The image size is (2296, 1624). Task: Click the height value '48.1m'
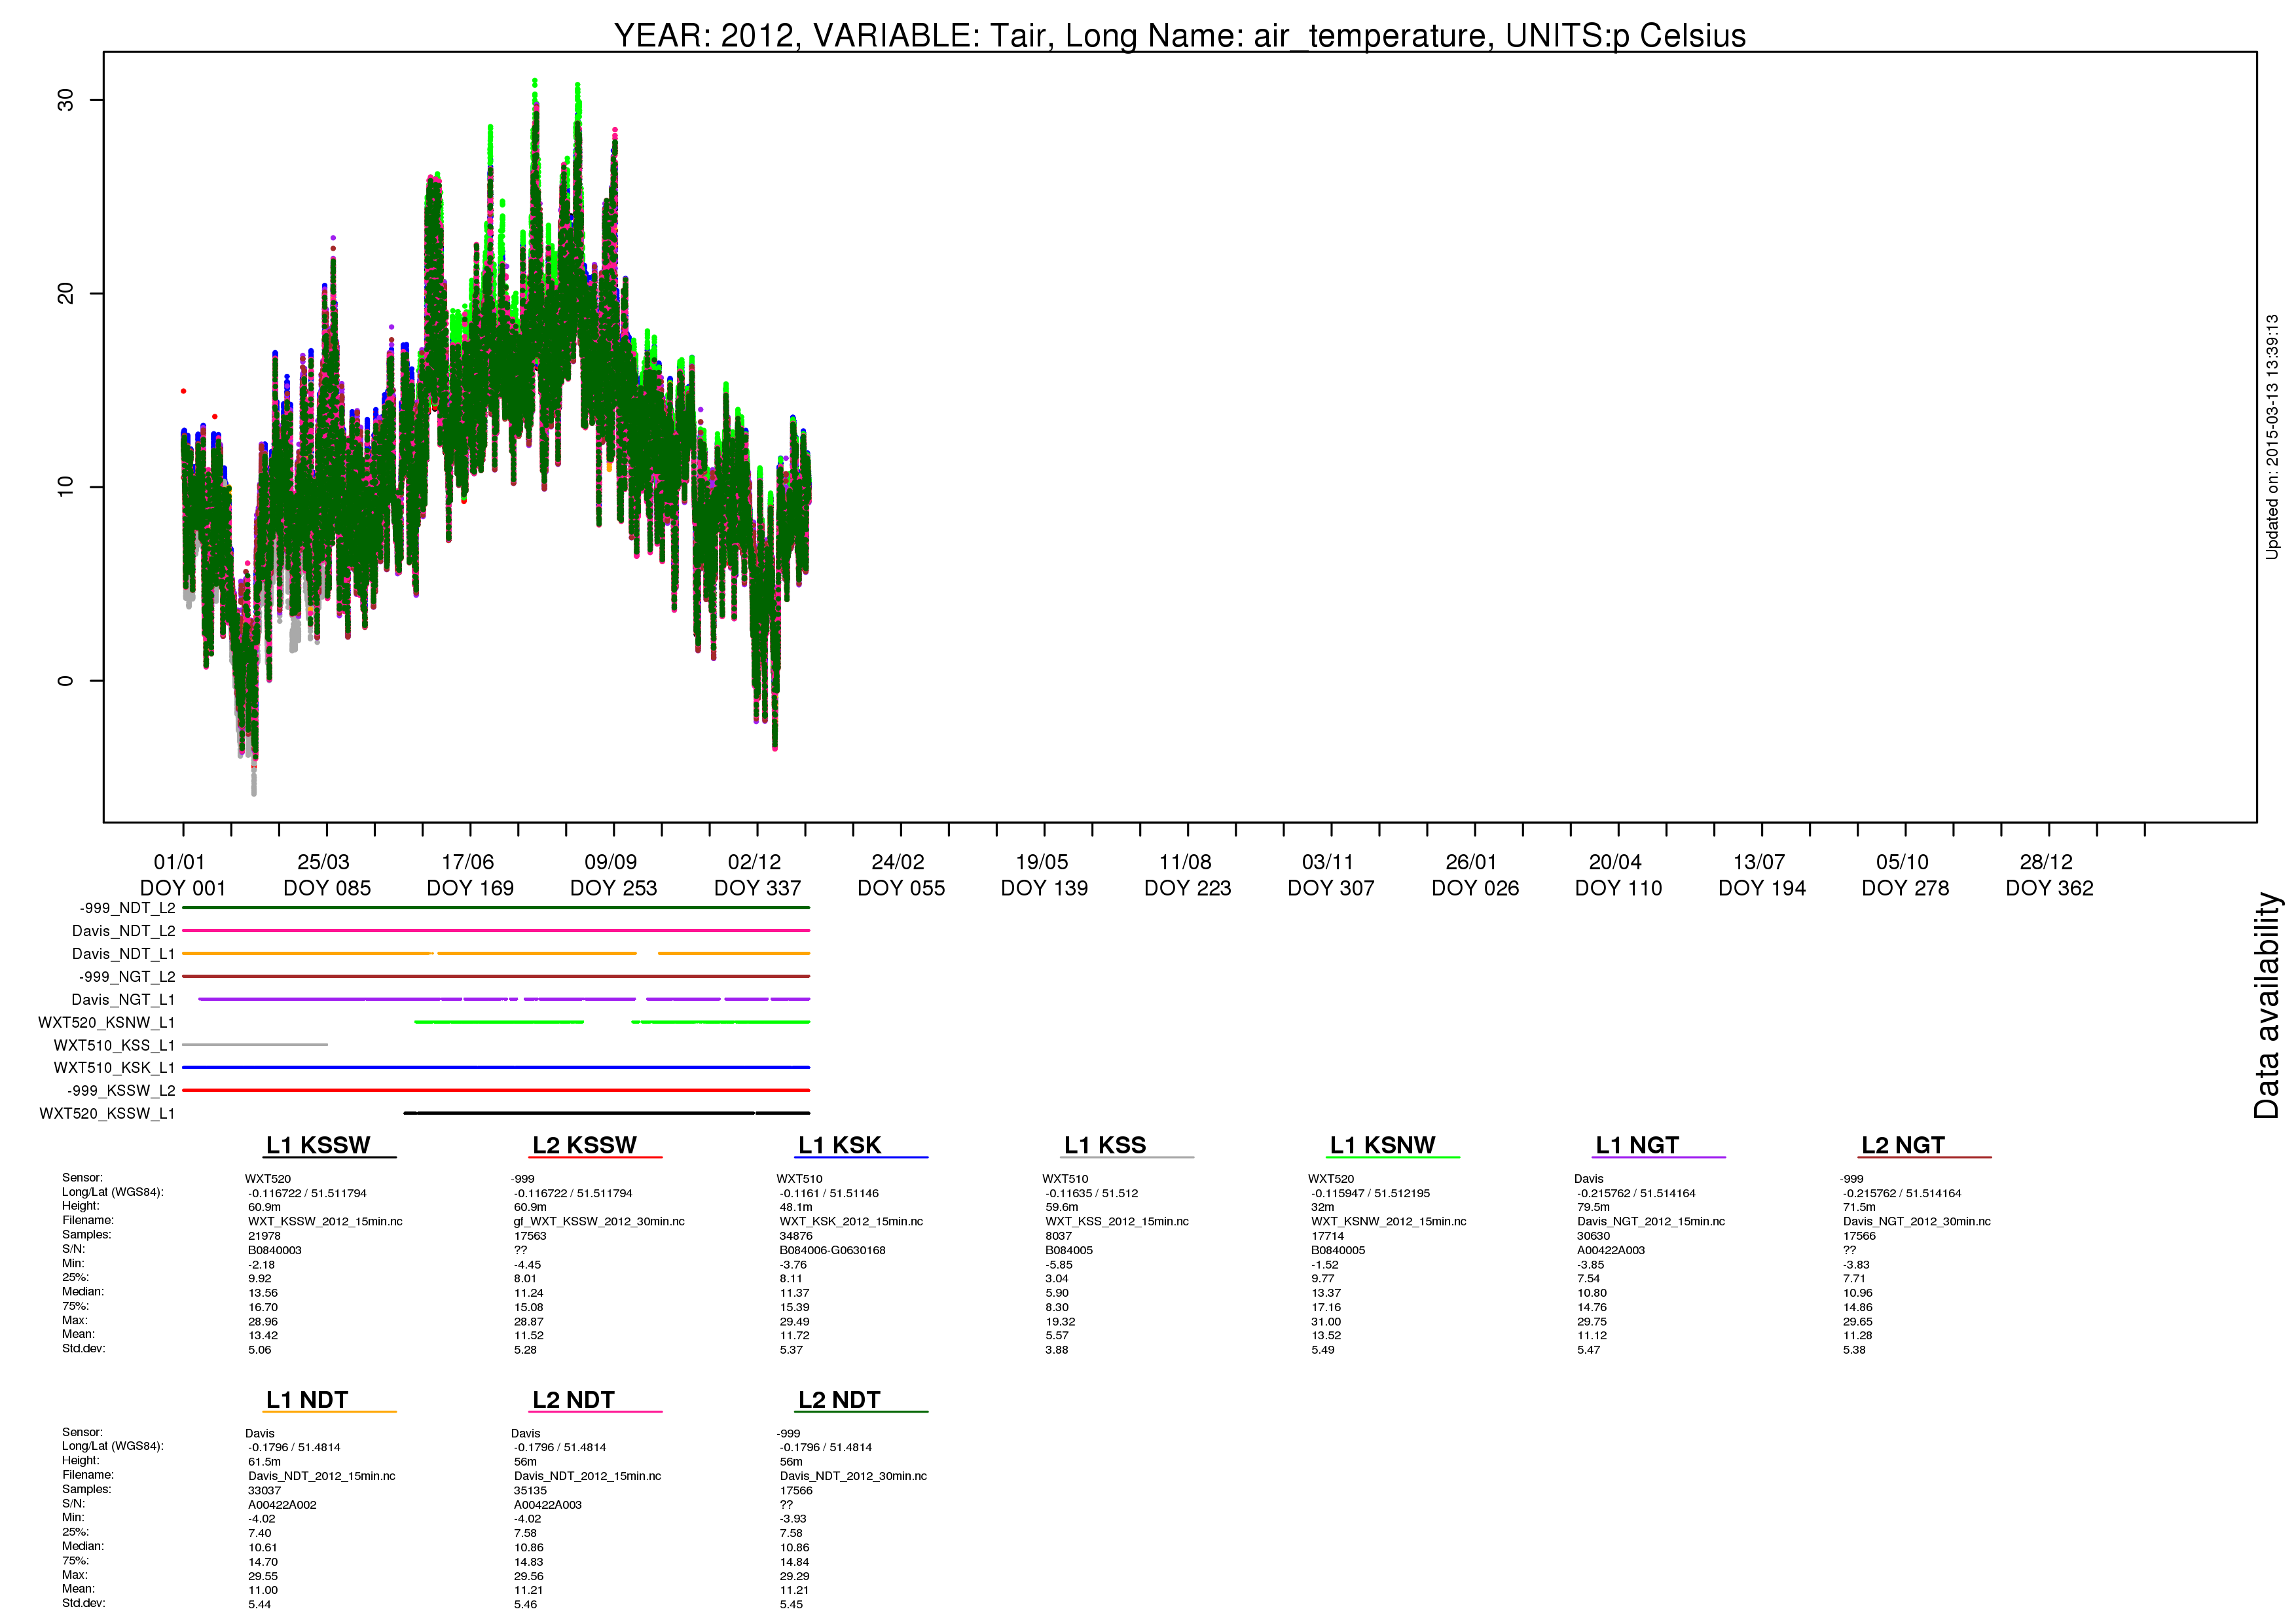[x=796, y=1207]
